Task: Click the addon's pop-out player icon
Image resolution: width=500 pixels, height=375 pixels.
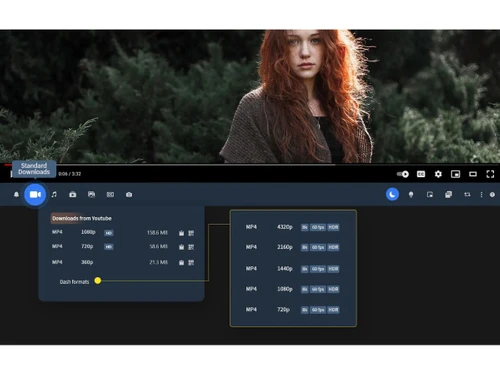Action: tap(430, 194)
